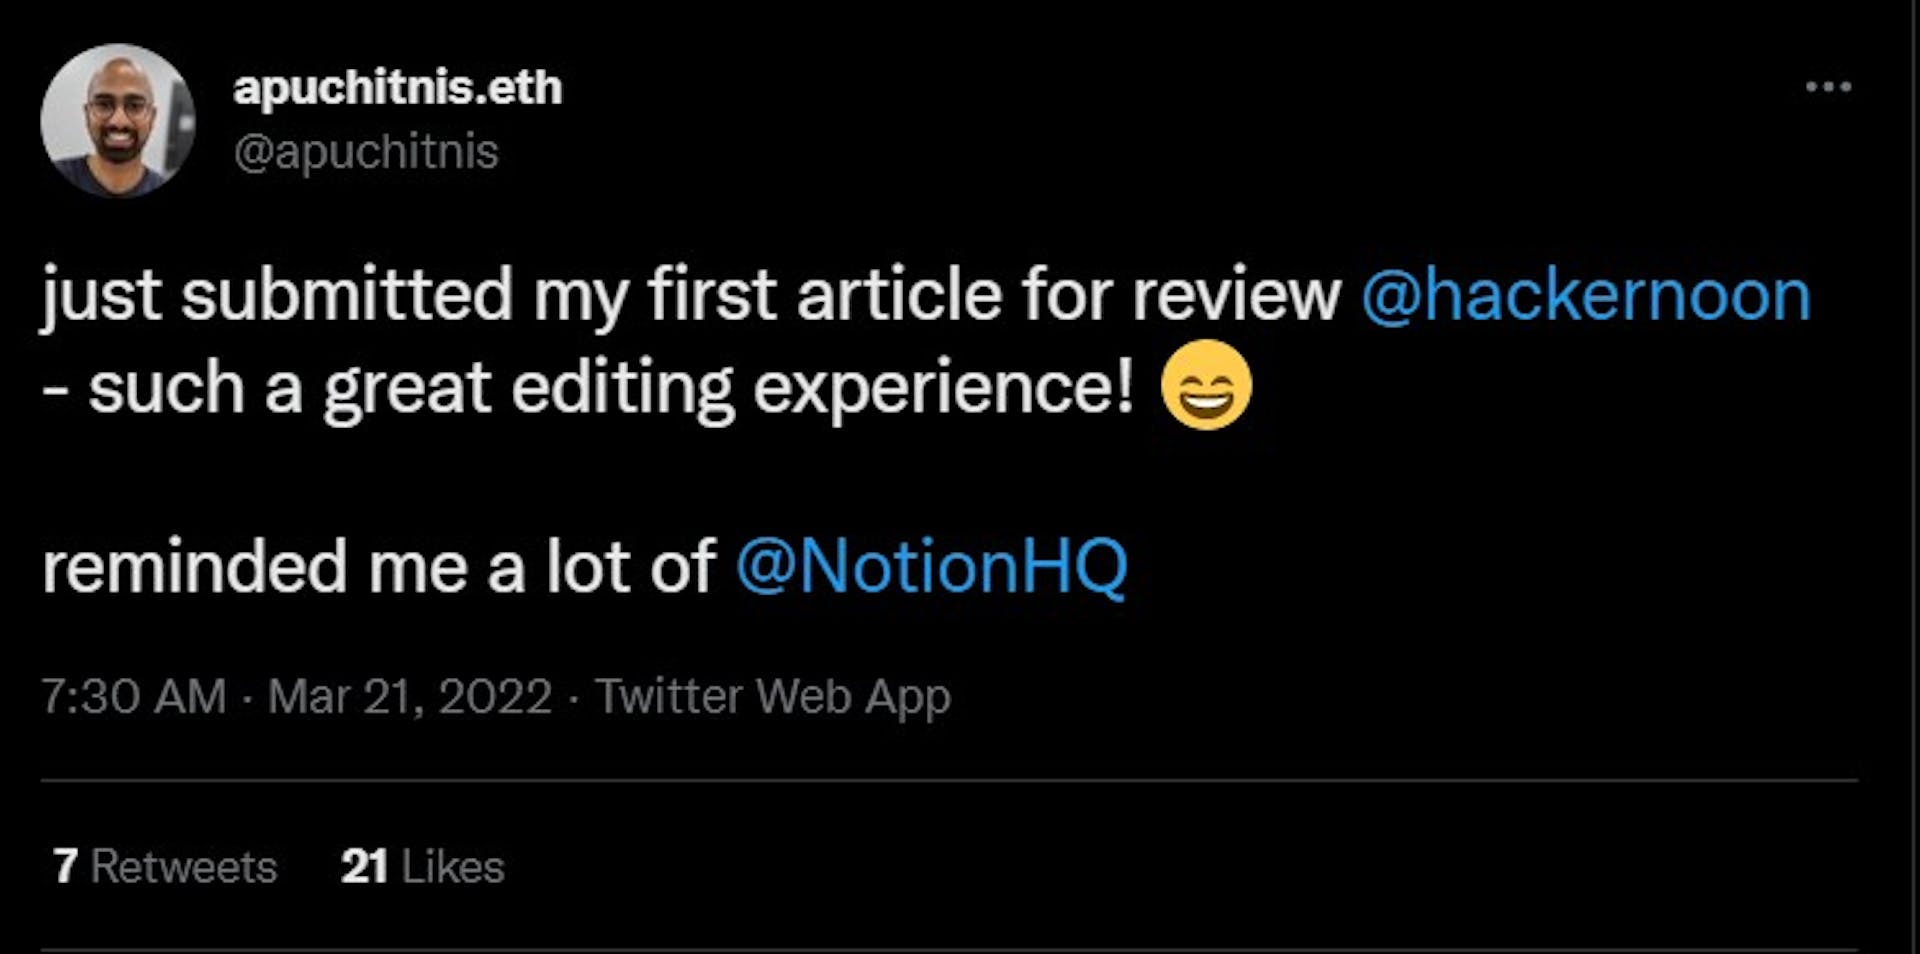Viewport: 1920px width, 954px height.
Task: Follow the @NotionHQ mention link
Action: tap(931, 566)
